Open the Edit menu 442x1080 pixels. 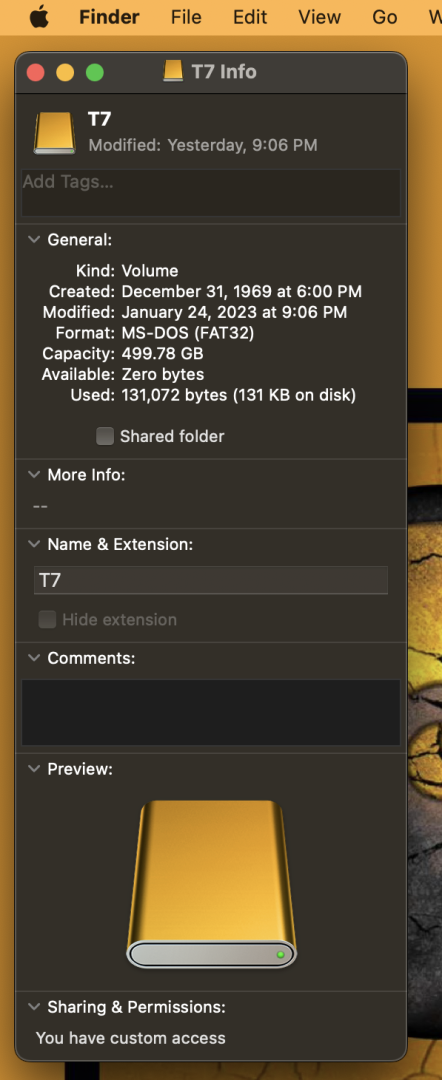coord(250,17)
